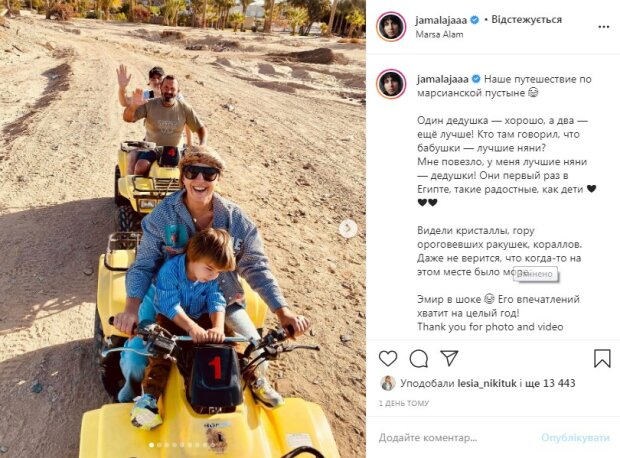Screen dimensions: 620x458
Task: Open Marsa Alam location link
Action: [x=439, y=34]
